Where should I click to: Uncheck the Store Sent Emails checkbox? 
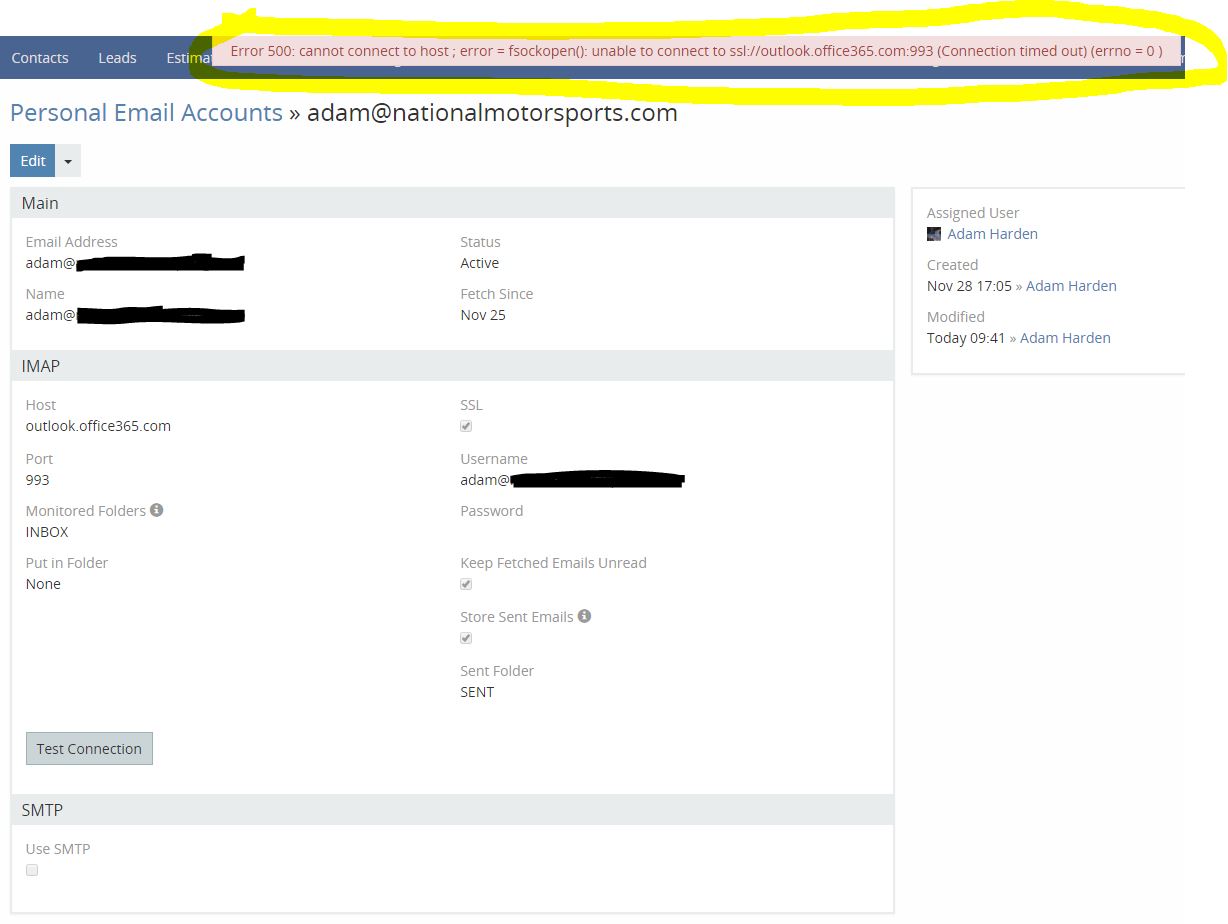click(x=466, y=638)
